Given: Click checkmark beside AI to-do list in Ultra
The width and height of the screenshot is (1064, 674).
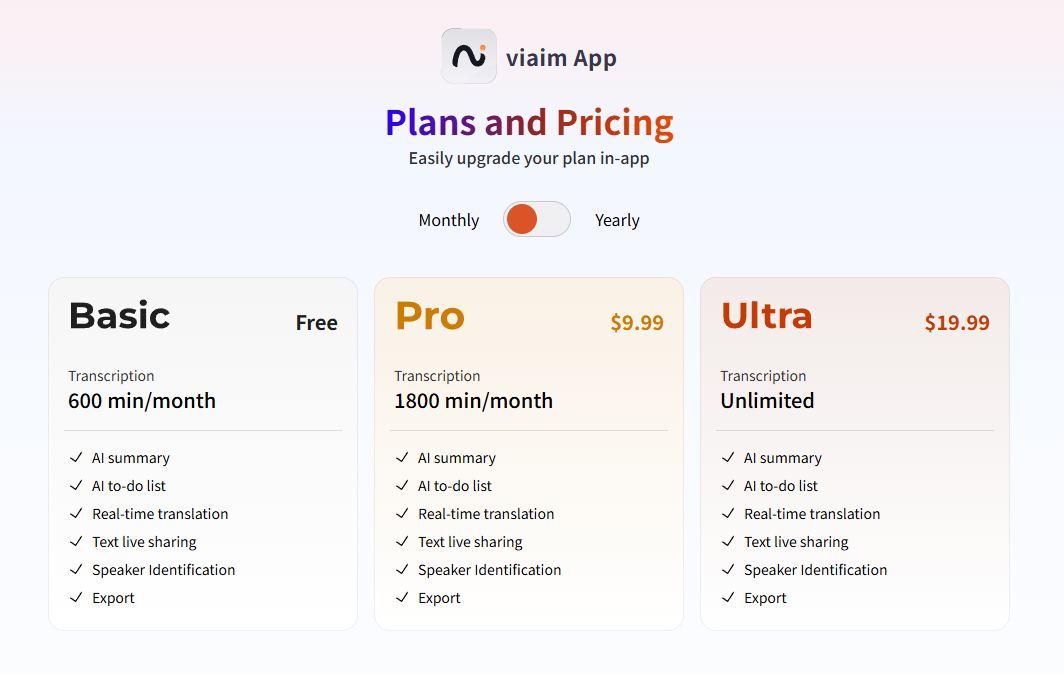Looking at the screenshot, I should 728,485.
